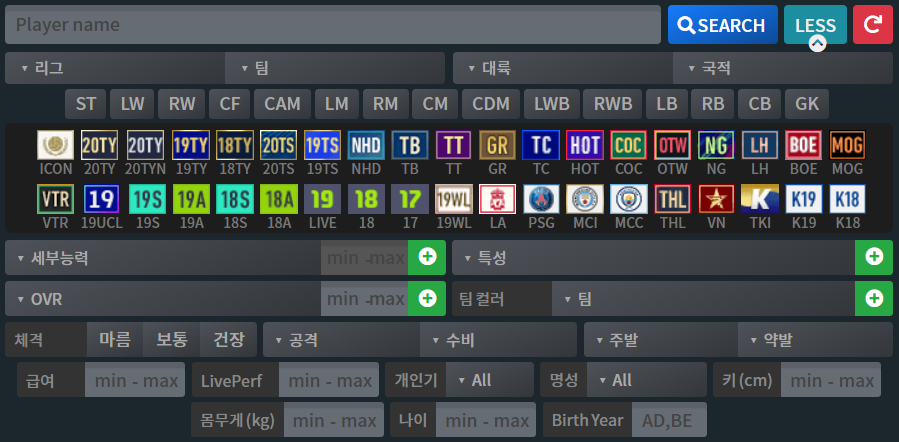
Task: Toggle the CB position filter
Action: click(x=760, y=104)
